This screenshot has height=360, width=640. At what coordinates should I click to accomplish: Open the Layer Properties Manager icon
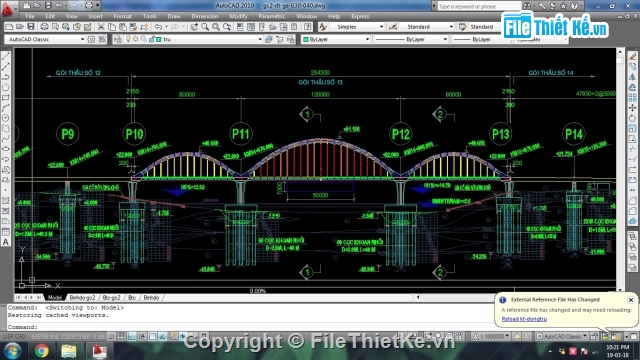118,39
